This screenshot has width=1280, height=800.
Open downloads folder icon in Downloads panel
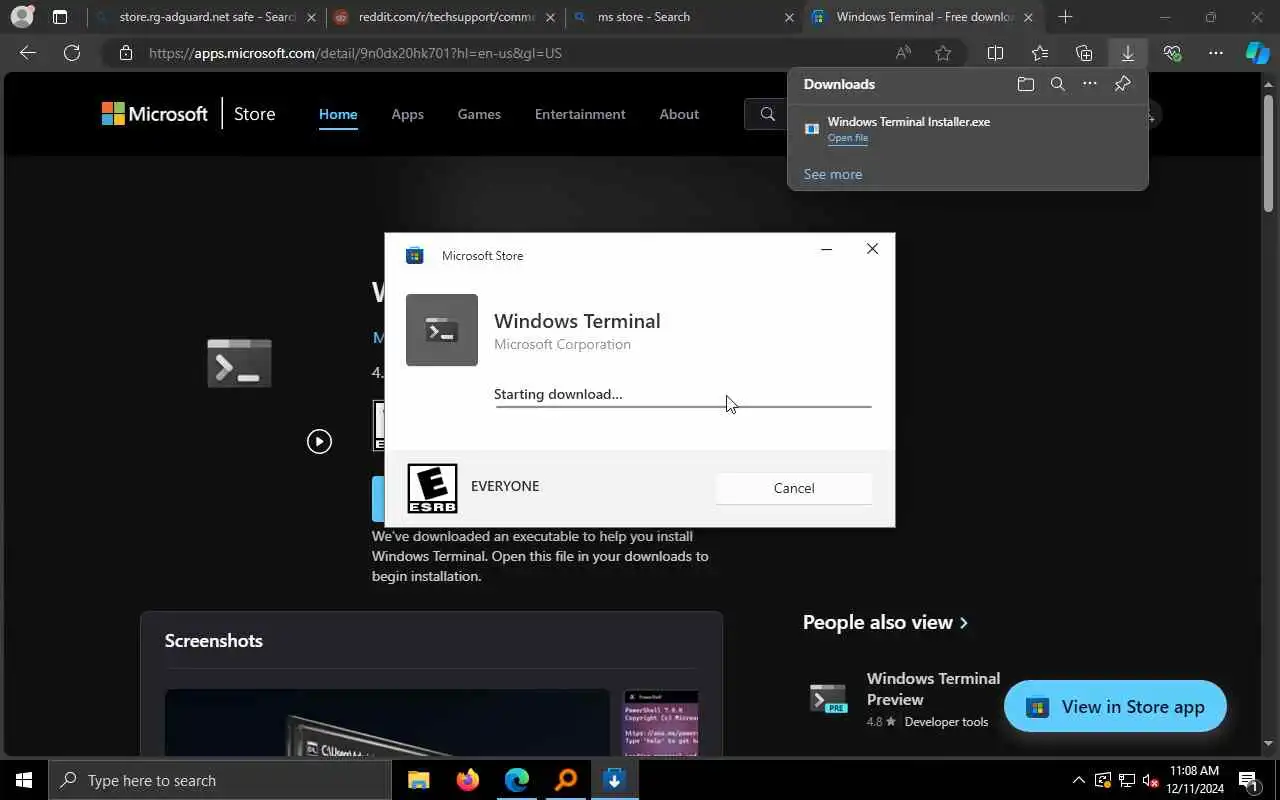pos(1025,84)
